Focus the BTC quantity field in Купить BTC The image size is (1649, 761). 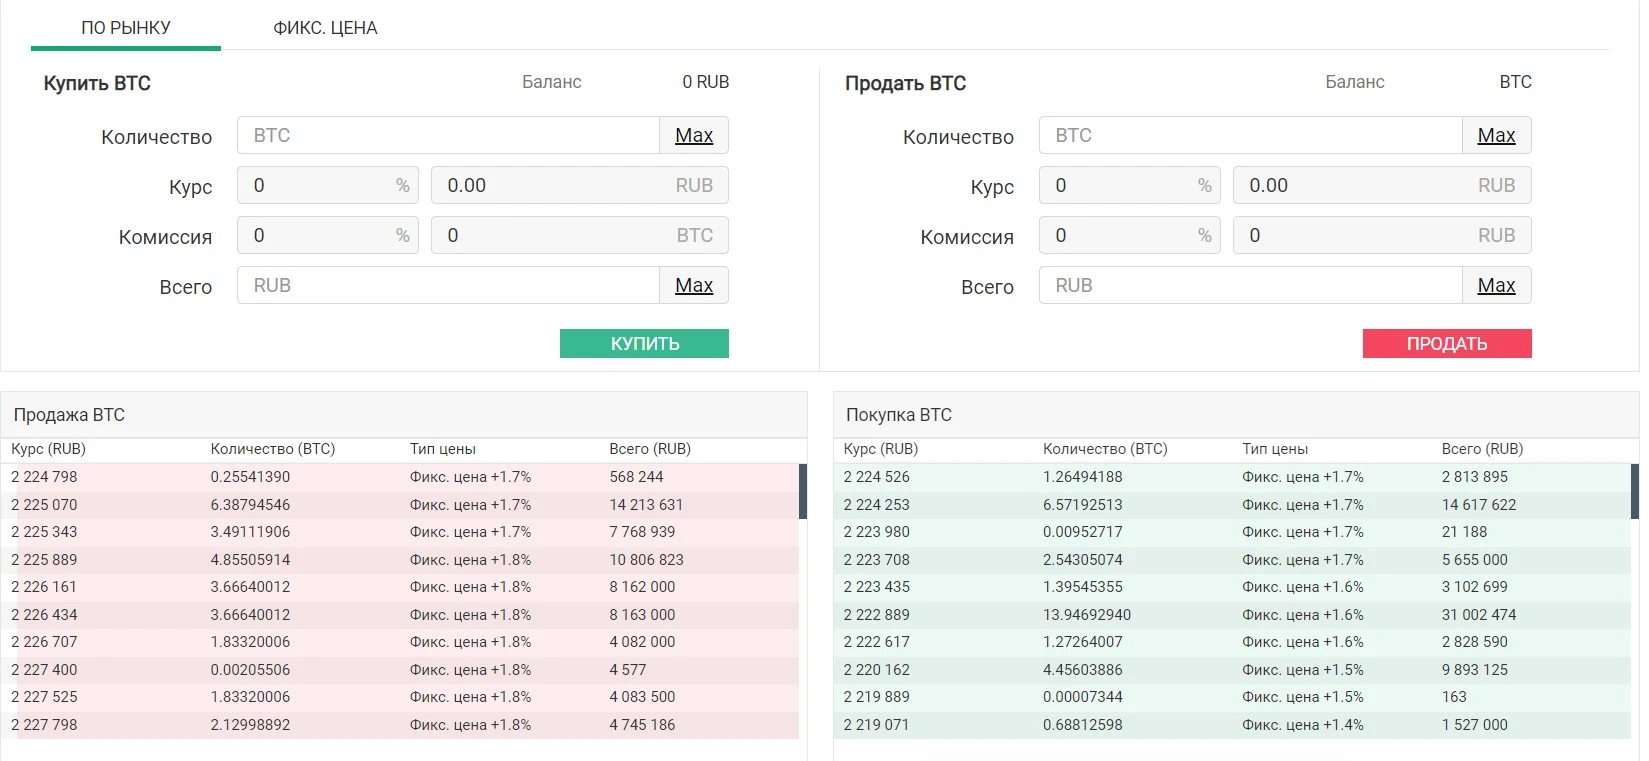(448, 135)
